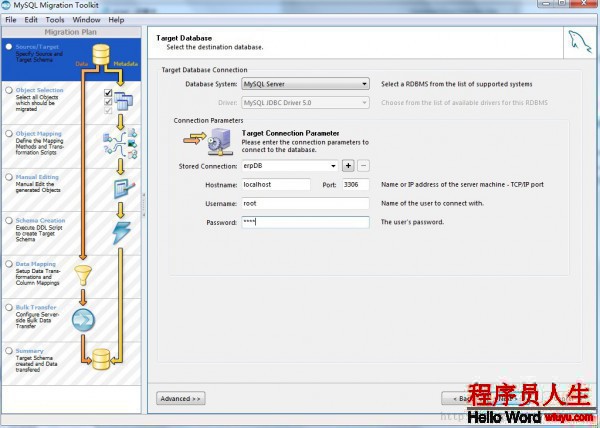Viewport: 600px width, 428px height.
Task: Click the Schema Creation lightning bolt icon
Action: [122, 233]
